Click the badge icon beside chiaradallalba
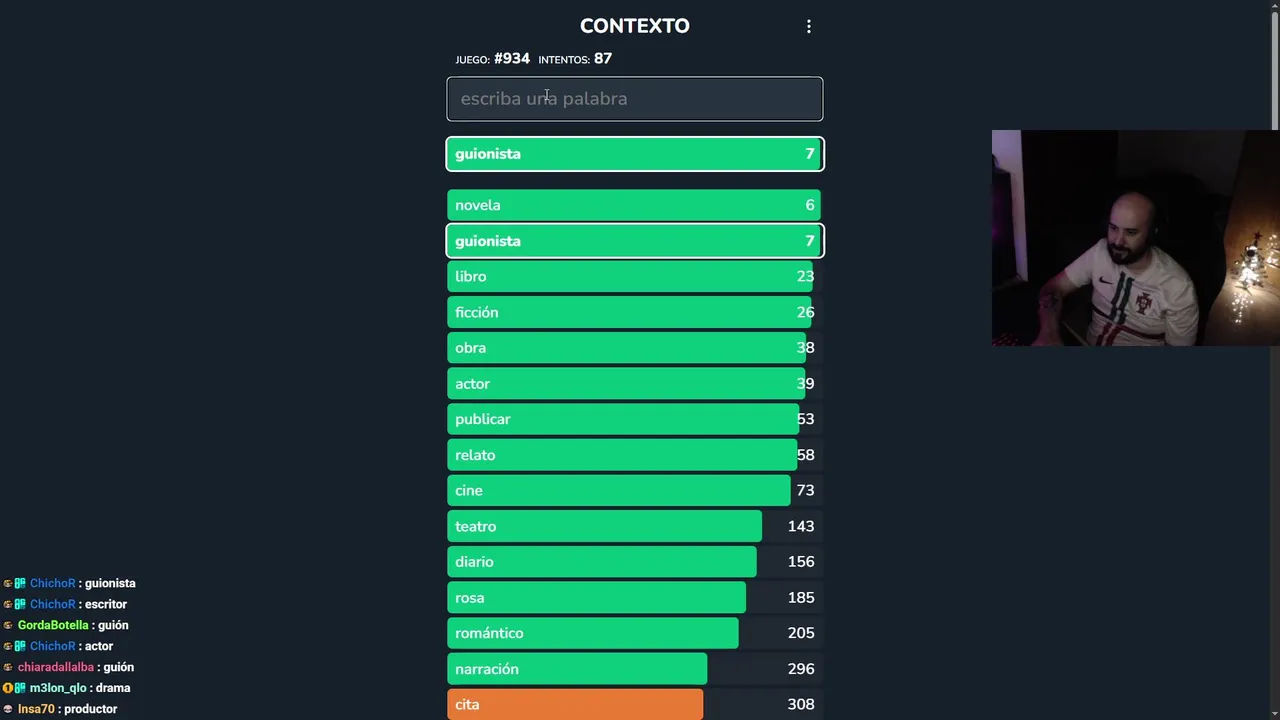This screenshot has height=720, width=1280. (x=8, y=667)
